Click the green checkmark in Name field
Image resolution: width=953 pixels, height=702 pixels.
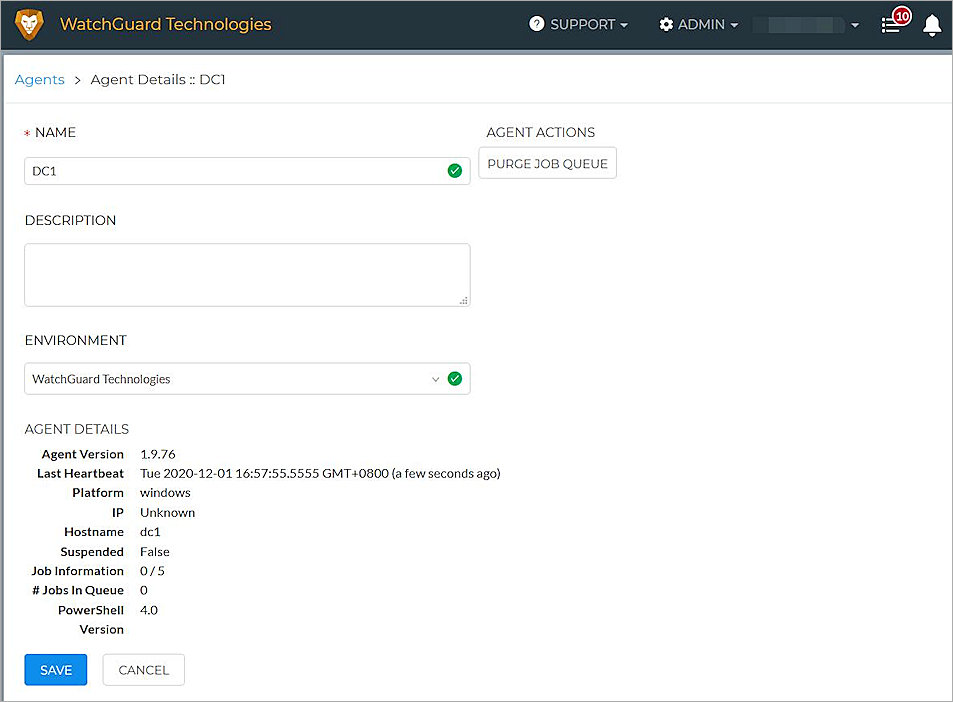pos(455,171)
